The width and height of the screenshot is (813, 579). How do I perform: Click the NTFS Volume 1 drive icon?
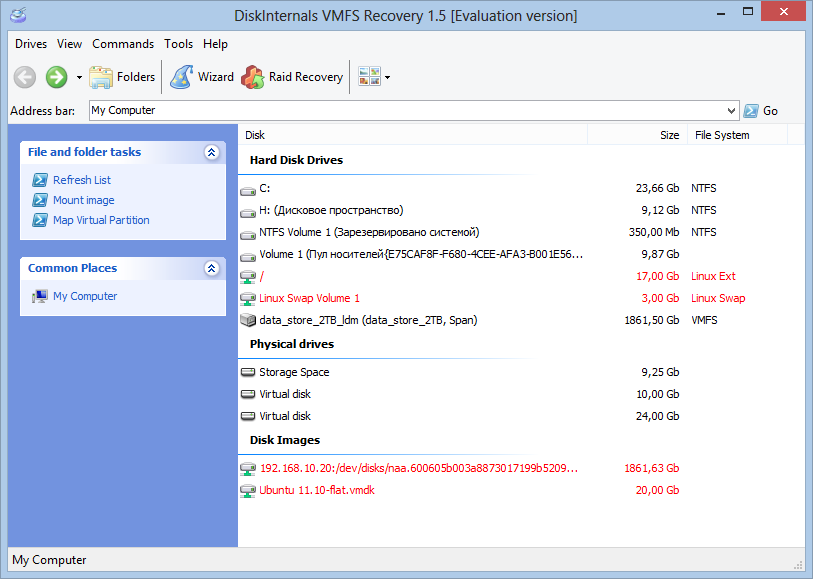[248, 235]
